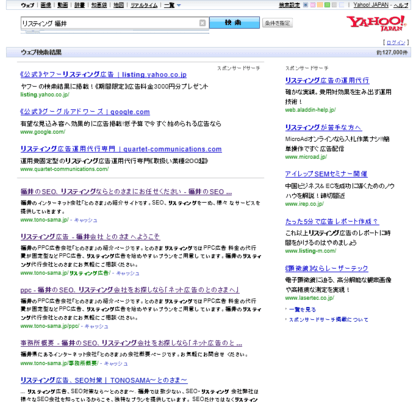Screen dimensions: 416x409
Task: Open the 一覧を見る link
Action: tap(302, 309)
